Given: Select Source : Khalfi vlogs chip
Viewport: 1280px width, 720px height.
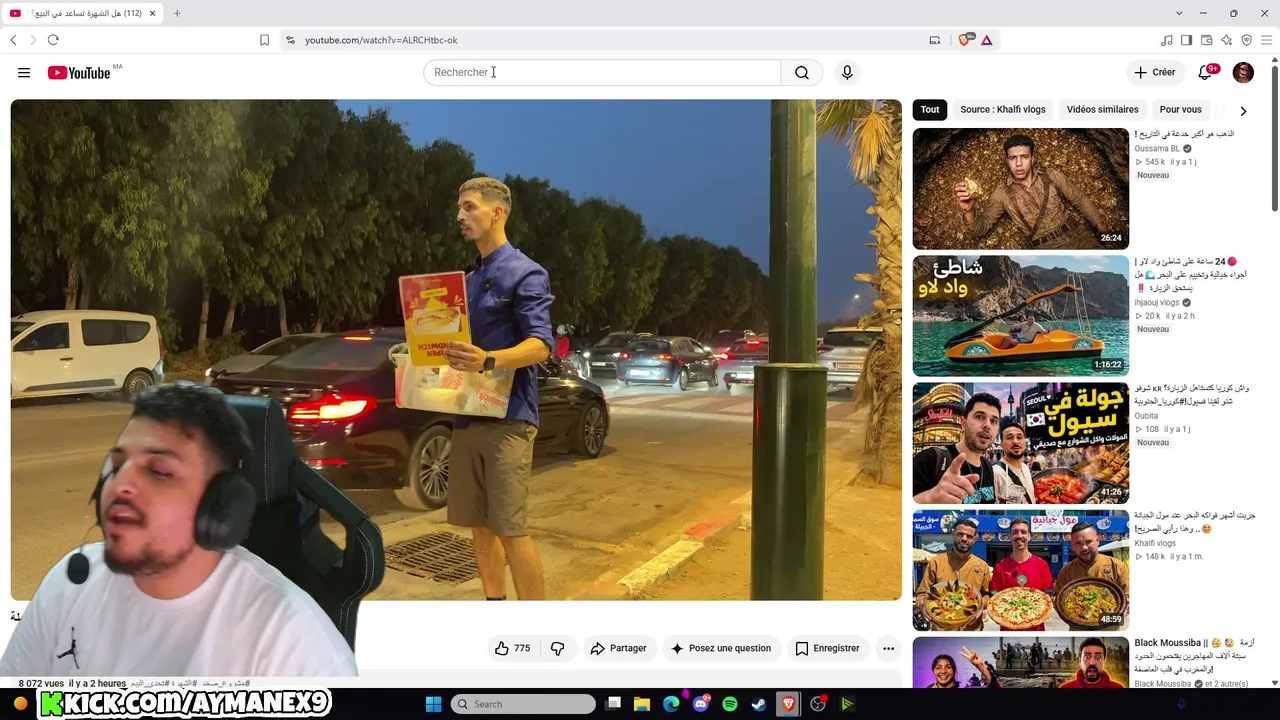Looking at the screenshot, I should tap(1003, 110).
